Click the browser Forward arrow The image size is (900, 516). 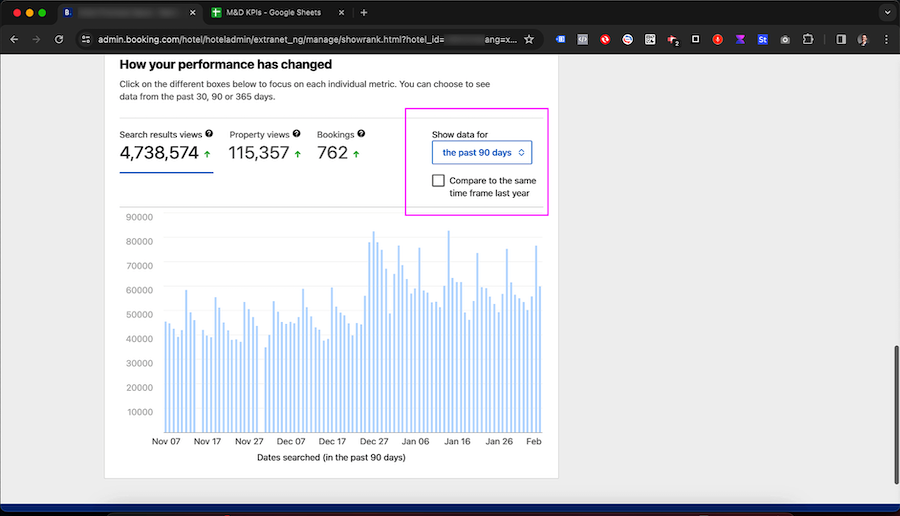[36, 40]
